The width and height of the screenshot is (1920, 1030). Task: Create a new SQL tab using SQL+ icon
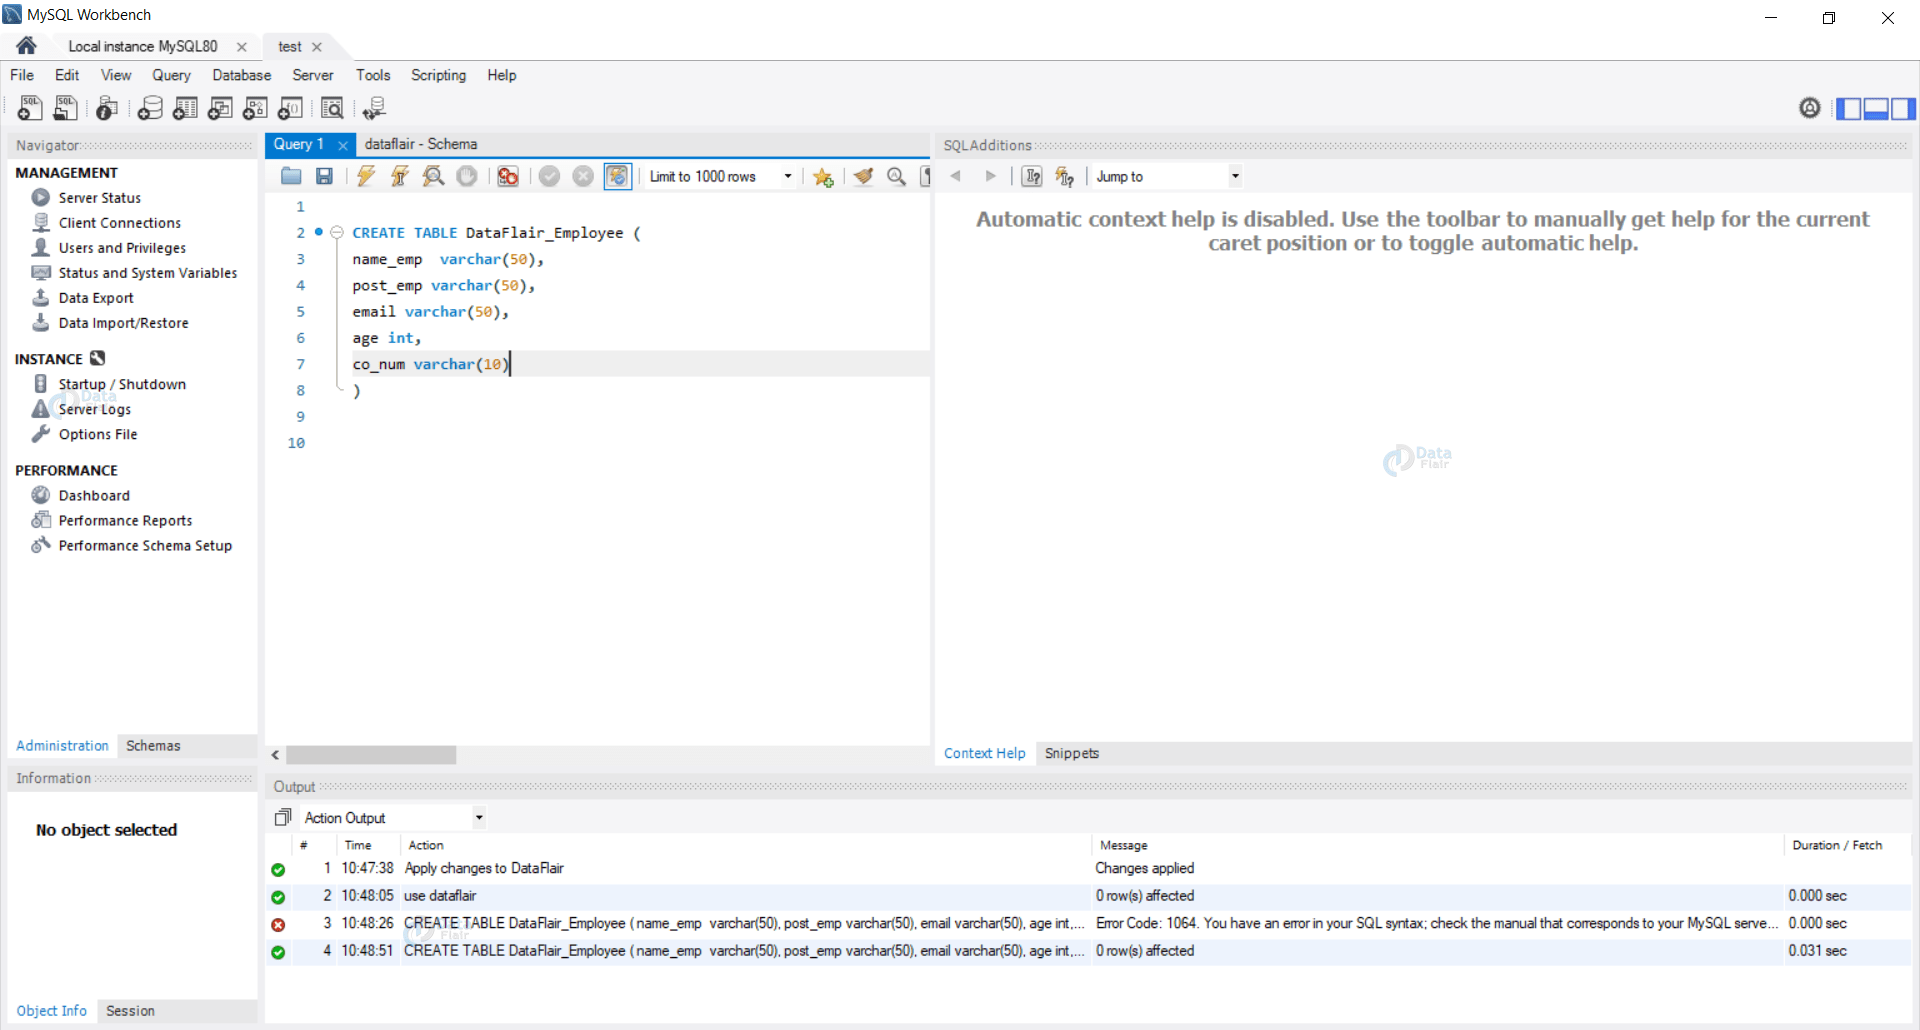pos(29,108)
